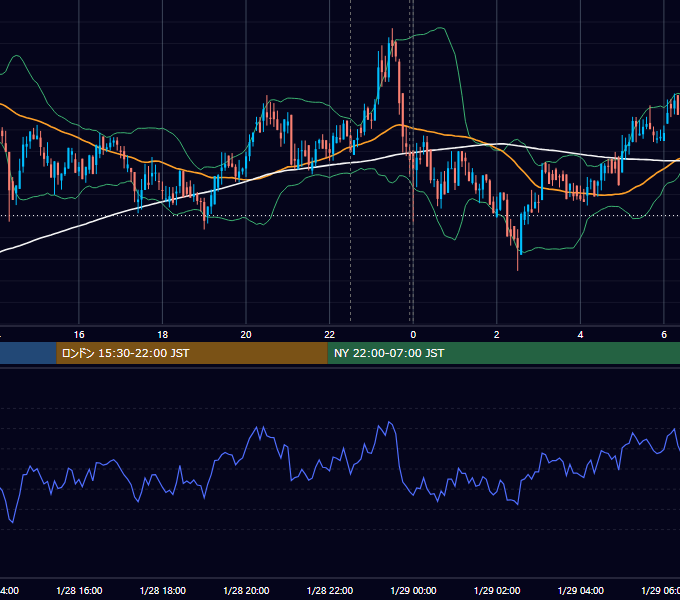The height and width of the screenshot is (600, 680).
Task: Click the 1/28 16:00 time axis label
Action: point(79,590)
